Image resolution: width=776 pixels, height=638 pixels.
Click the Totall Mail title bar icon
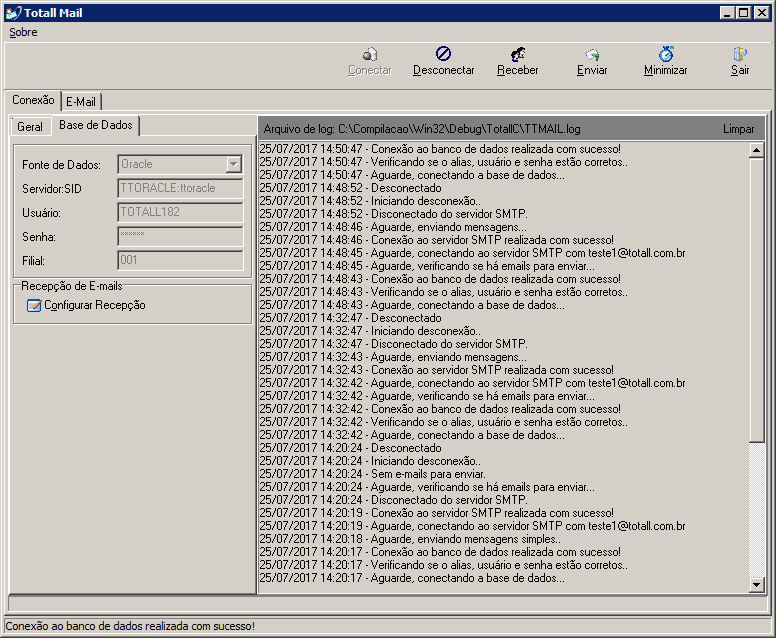[x=13, y=13]
